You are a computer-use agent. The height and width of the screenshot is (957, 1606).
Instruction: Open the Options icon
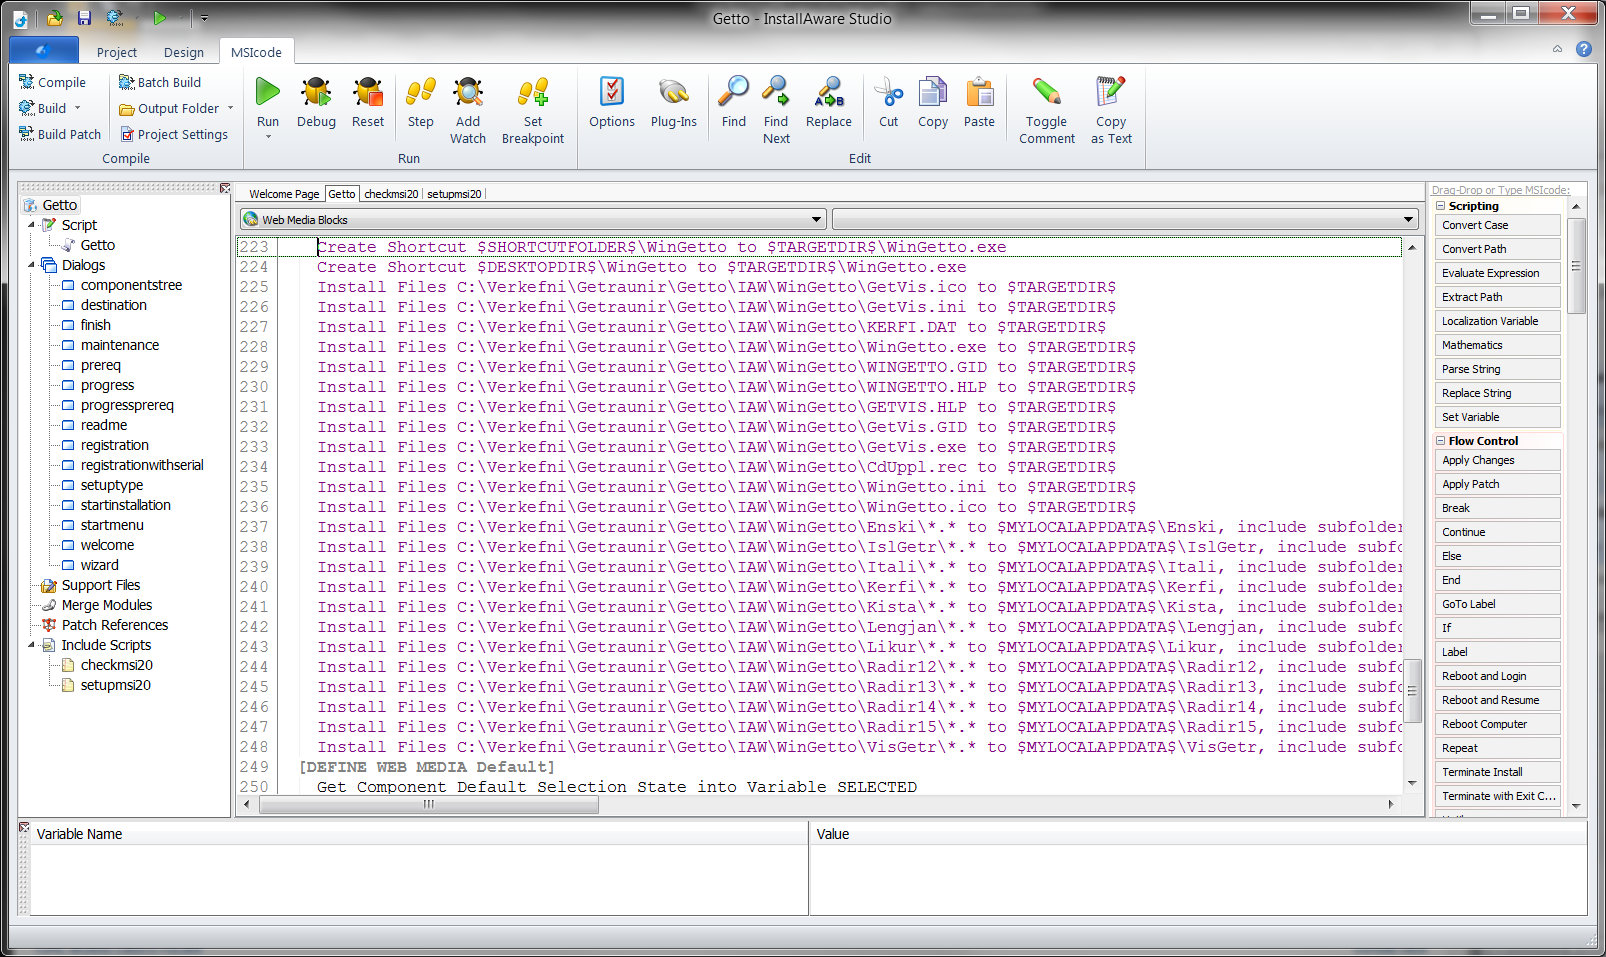[612, 93]
